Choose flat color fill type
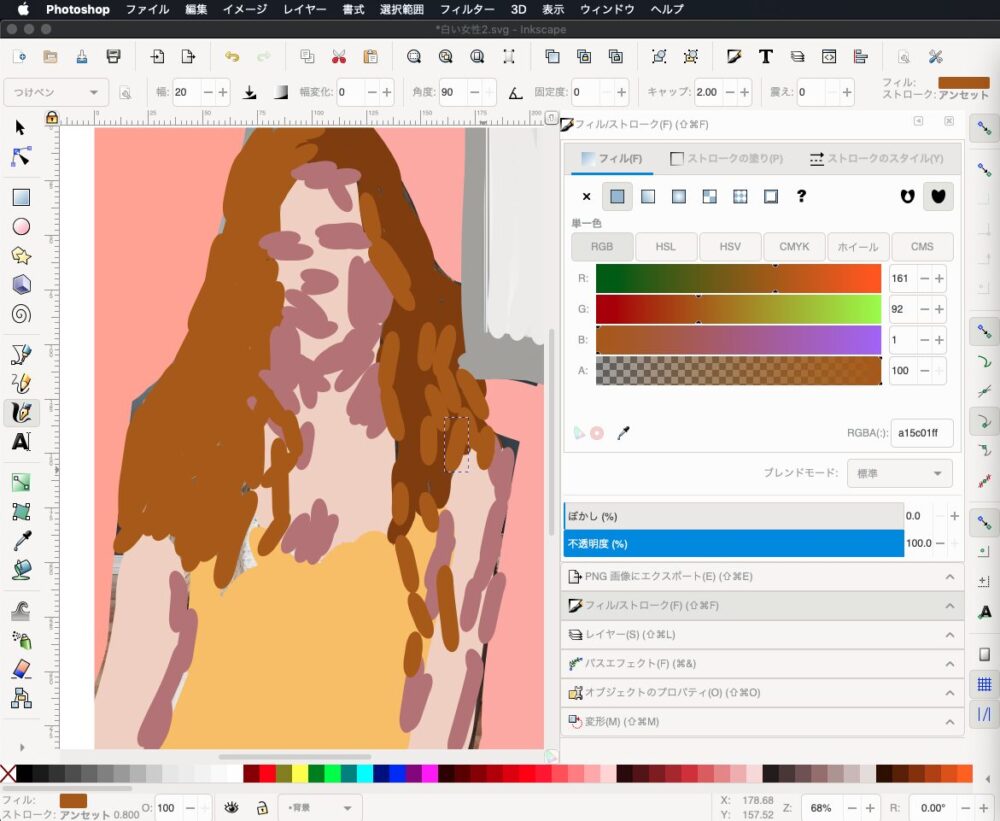1000x821 pixels. click(617, 197)
